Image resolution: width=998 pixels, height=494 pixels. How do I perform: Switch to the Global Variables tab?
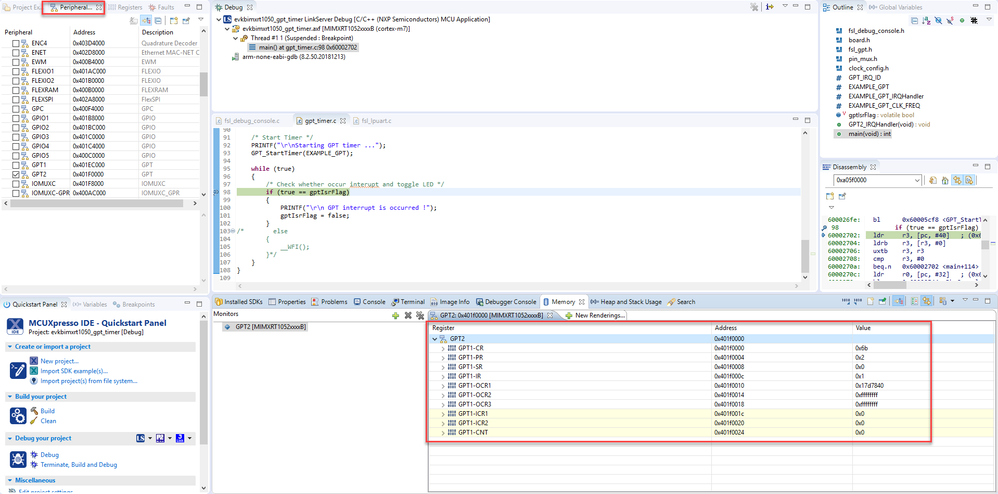[896, 6]
